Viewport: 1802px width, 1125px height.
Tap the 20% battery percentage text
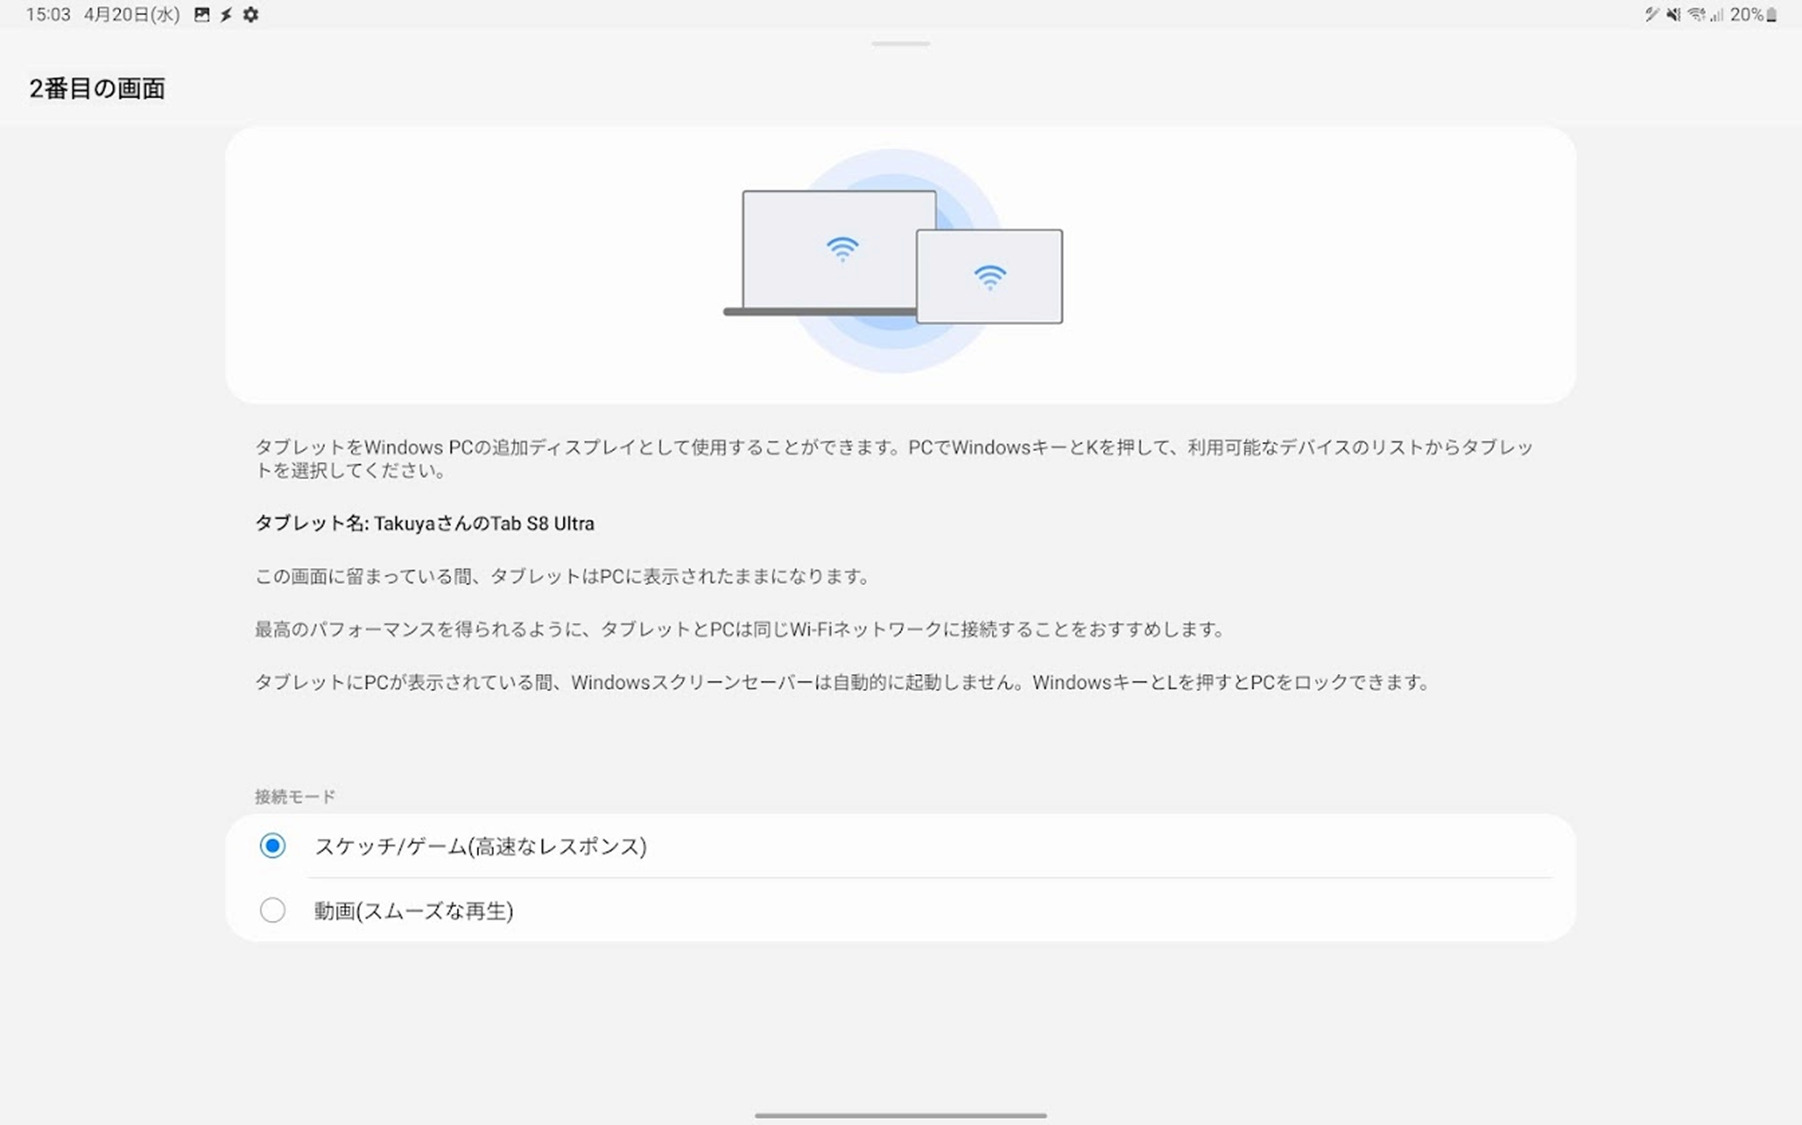1746,15
